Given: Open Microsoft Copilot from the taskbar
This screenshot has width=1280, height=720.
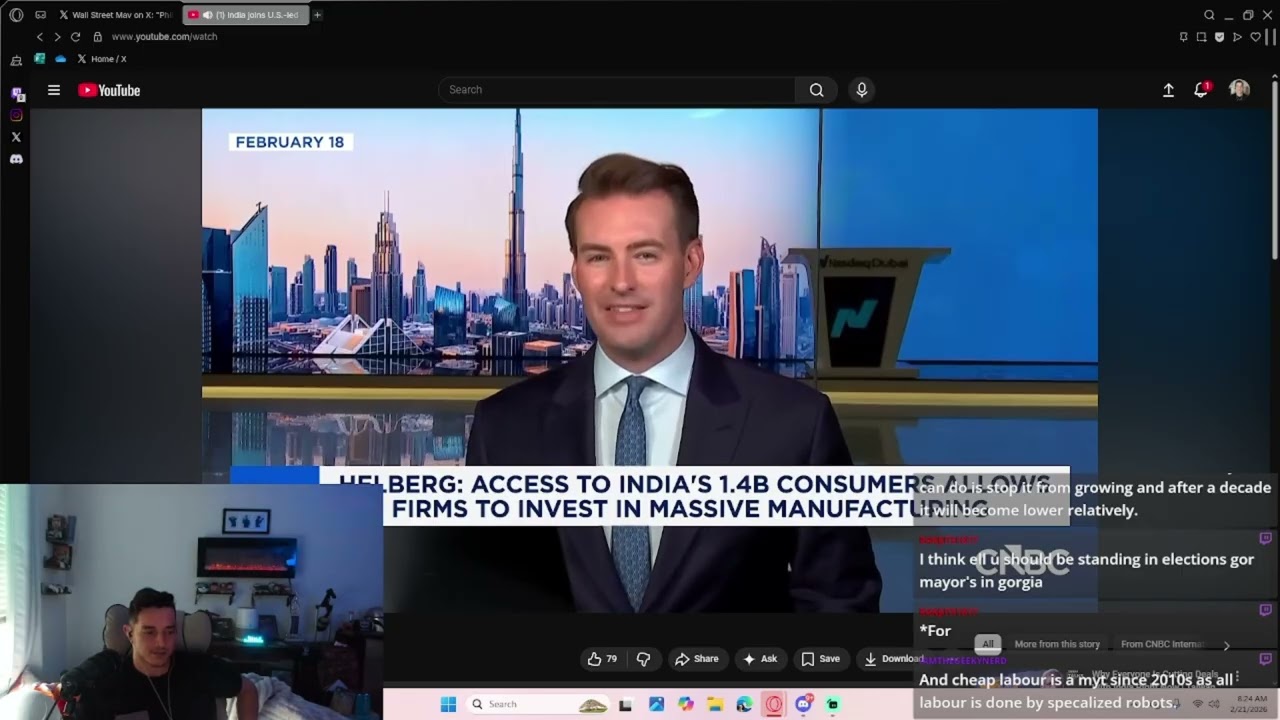Looking at the screenshot, I should pos(685,704).
